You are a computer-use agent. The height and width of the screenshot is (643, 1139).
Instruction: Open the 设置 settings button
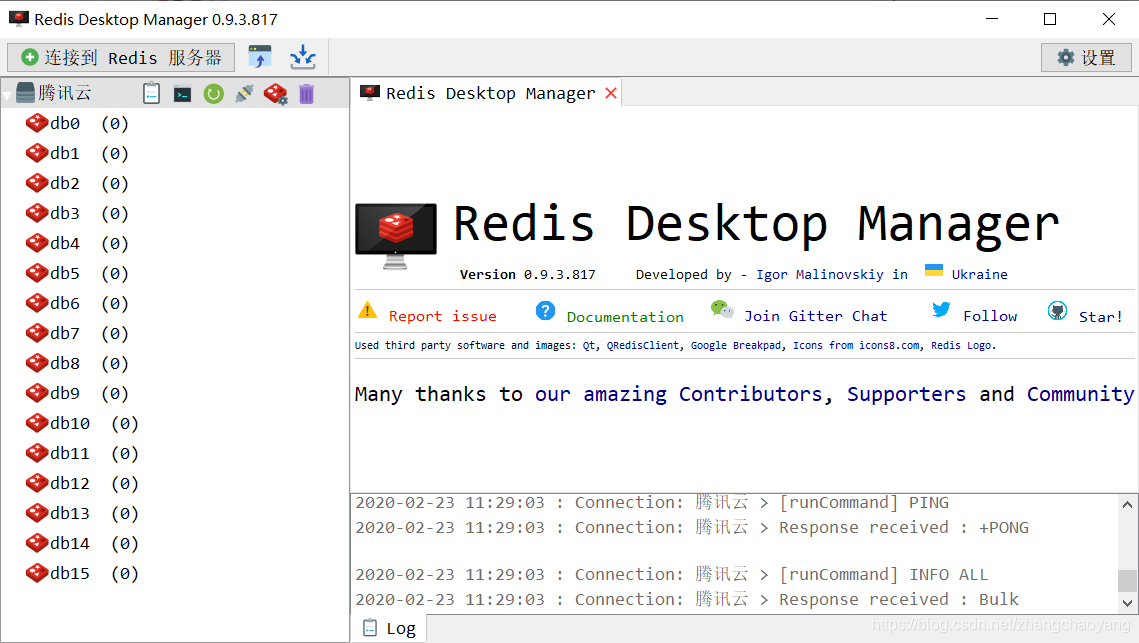coord(1086,57)
